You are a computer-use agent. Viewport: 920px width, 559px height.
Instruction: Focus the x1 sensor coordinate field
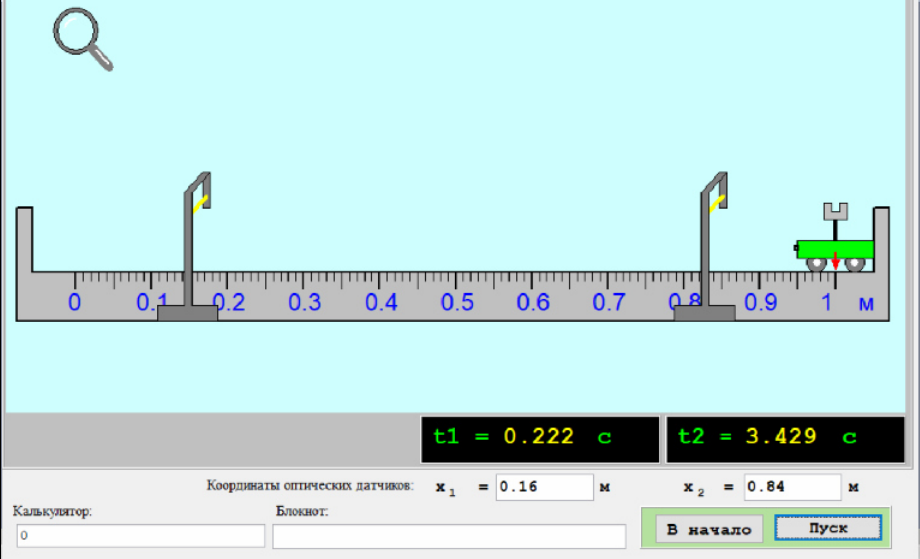(x=544, y=487)
